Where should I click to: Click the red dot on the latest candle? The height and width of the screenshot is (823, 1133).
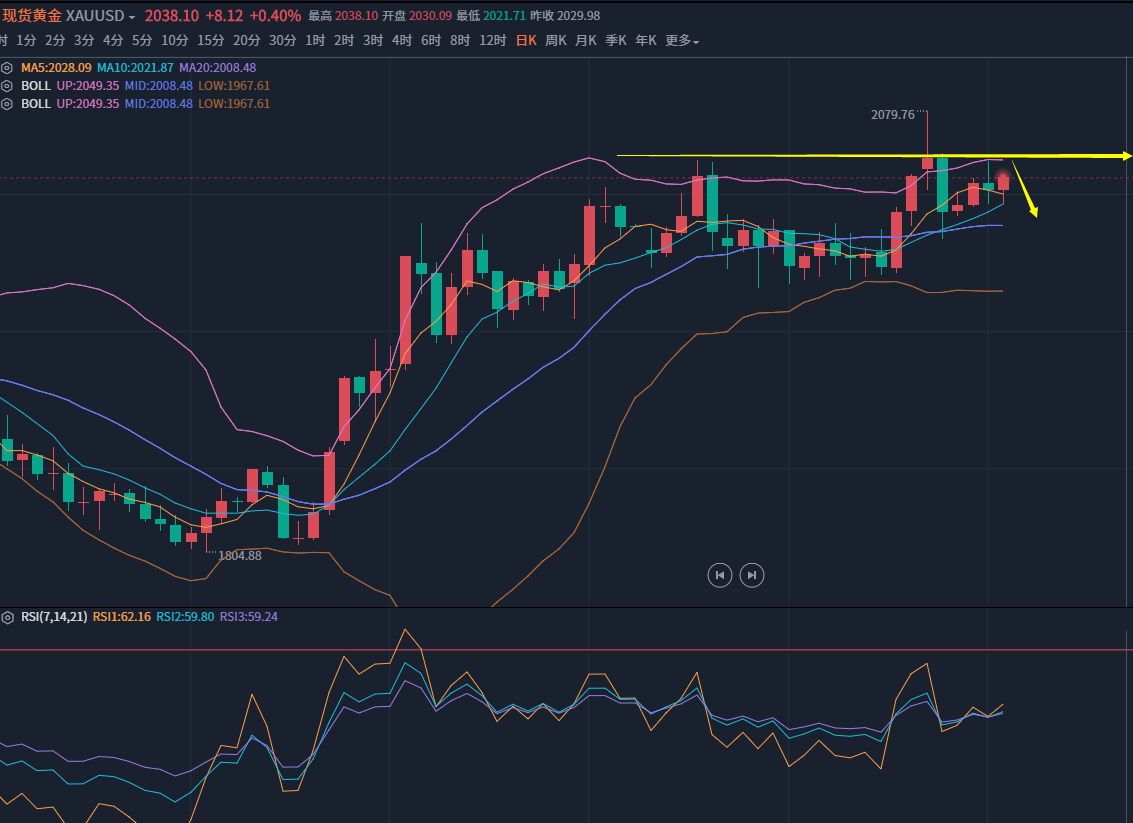pyautogui.click(x=1003, y=175)
